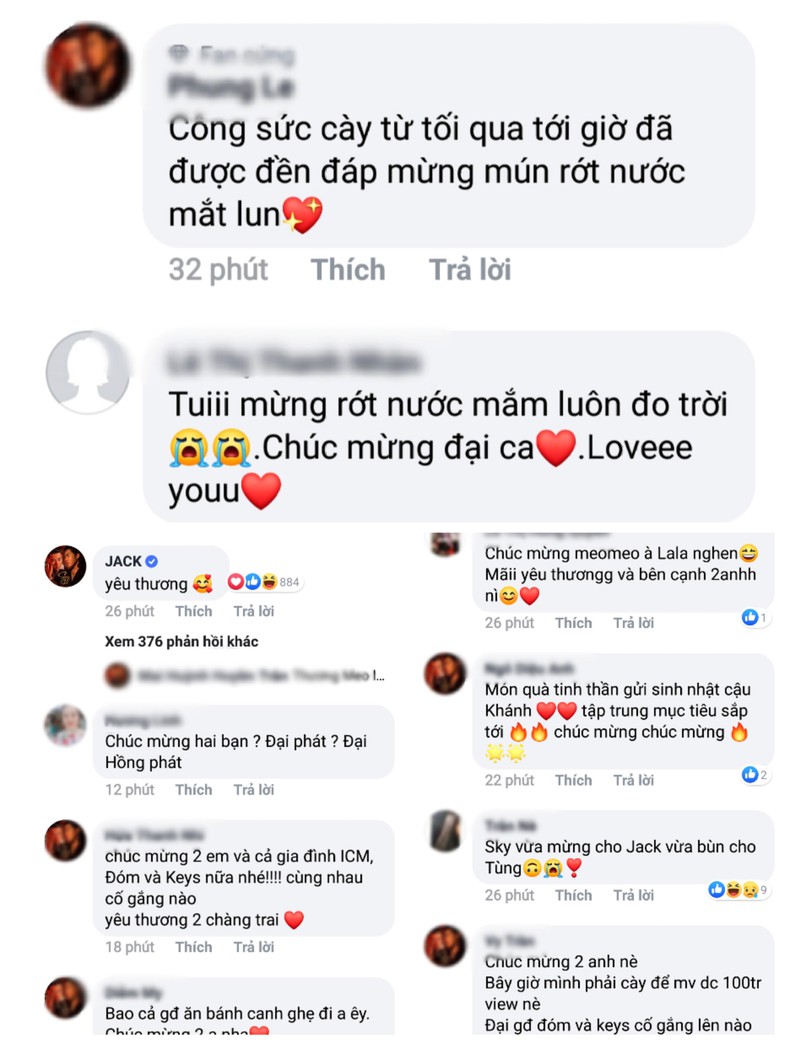Open the JACK profile name link
Image resolution: width=800 pixels, height=1055 pixels.
[123, 561]
